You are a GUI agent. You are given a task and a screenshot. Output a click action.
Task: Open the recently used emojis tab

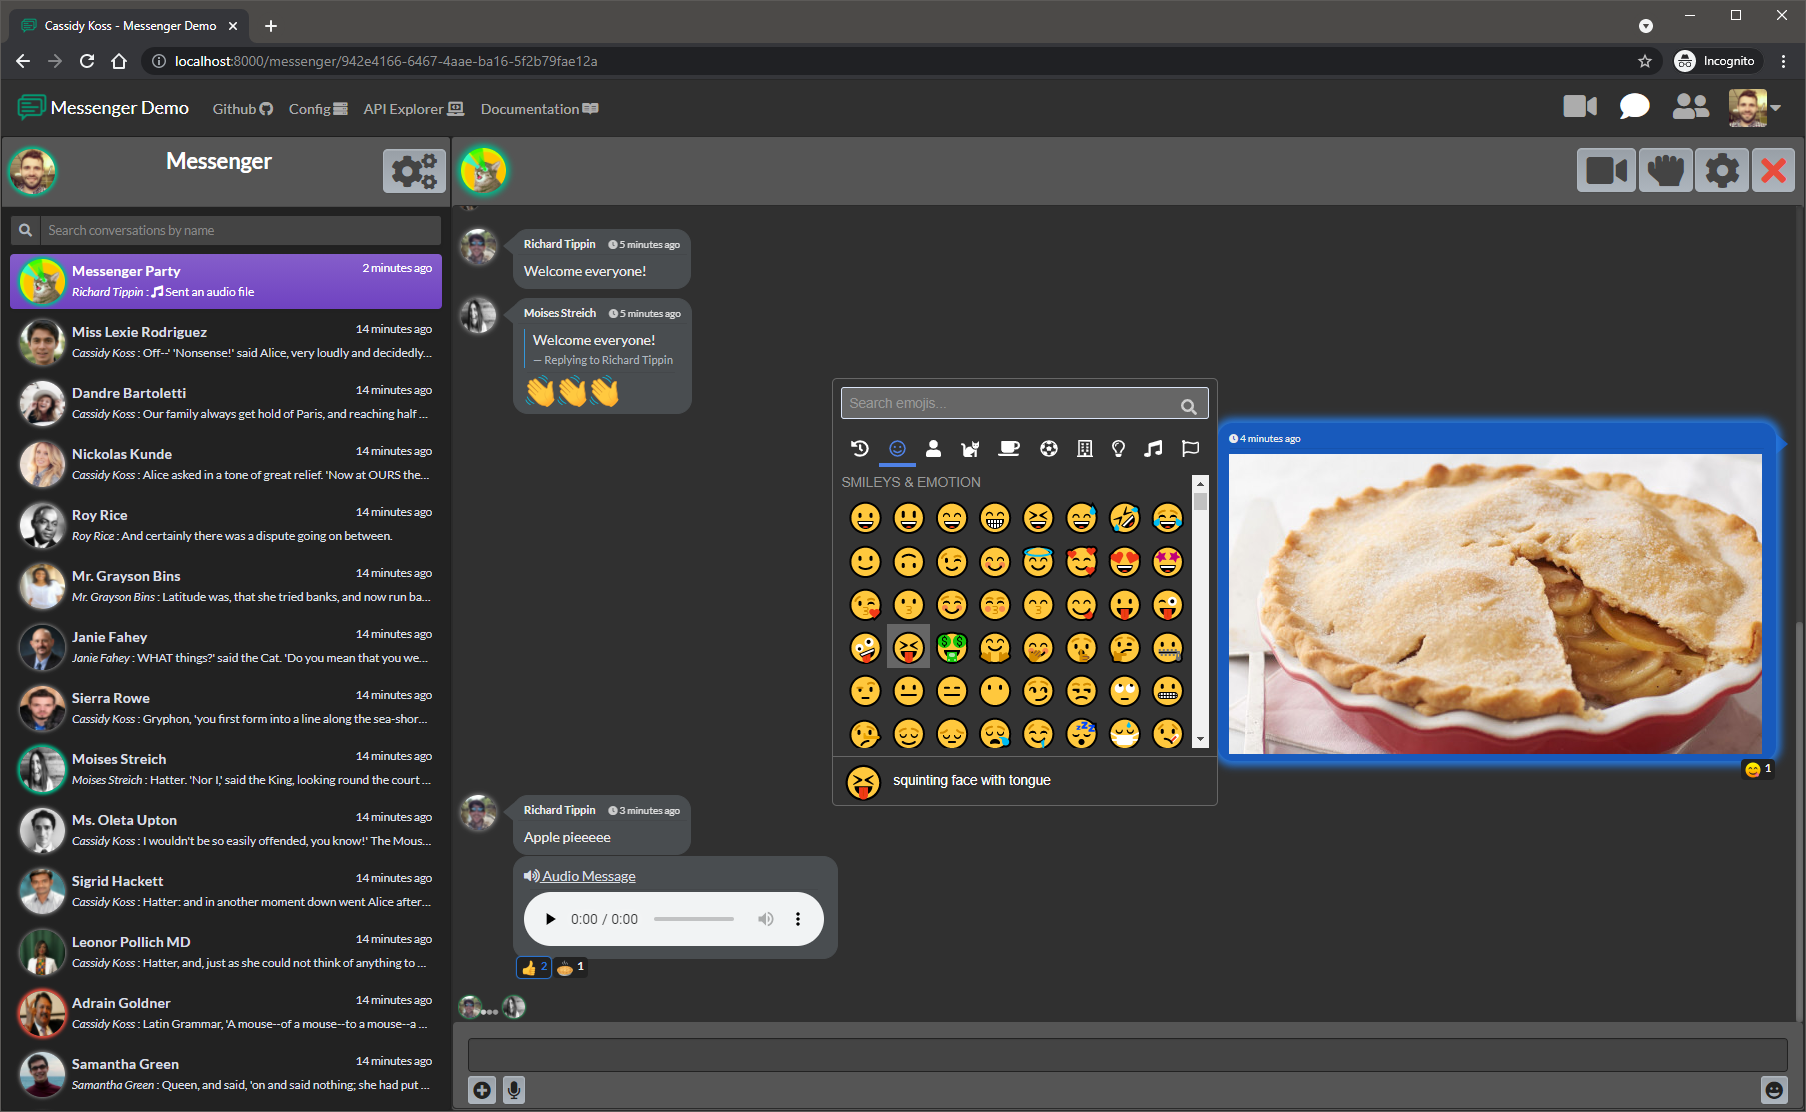(859, 449)
